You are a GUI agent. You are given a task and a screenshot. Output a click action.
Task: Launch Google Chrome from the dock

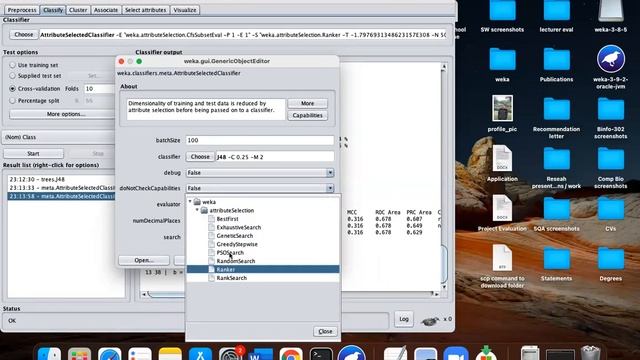pyautogui.click(x=291, y=354)
